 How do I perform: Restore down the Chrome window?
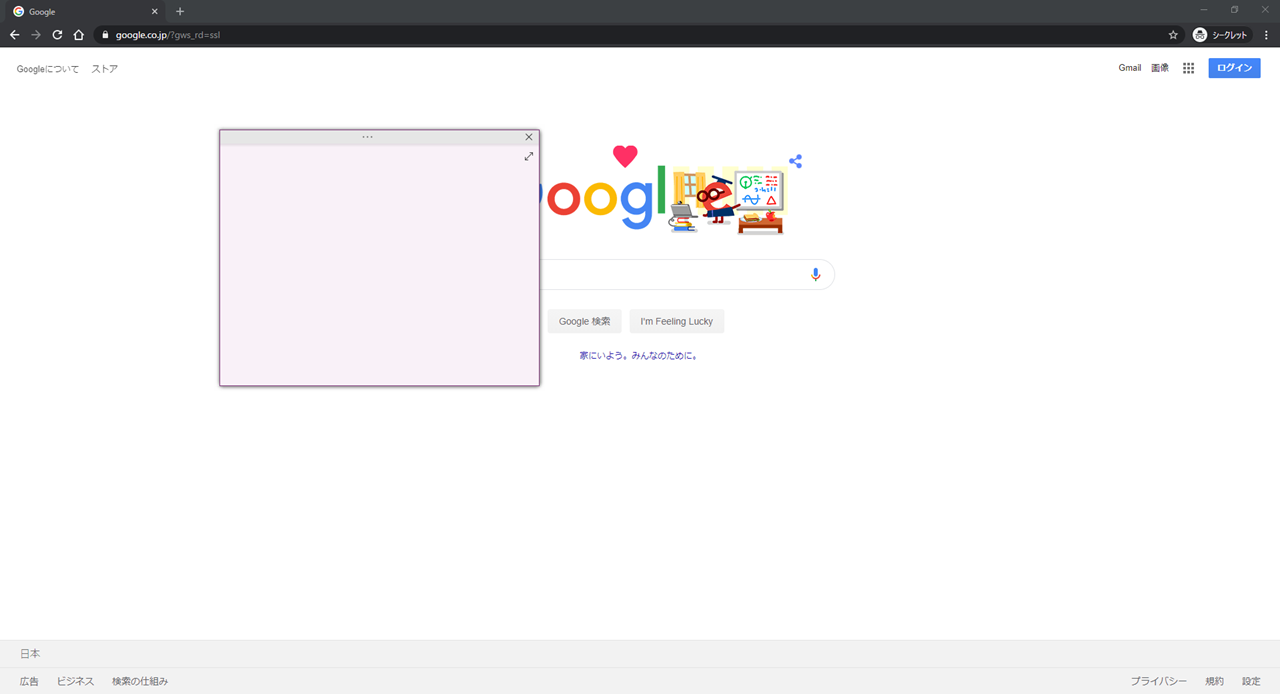coord(1234,9)
